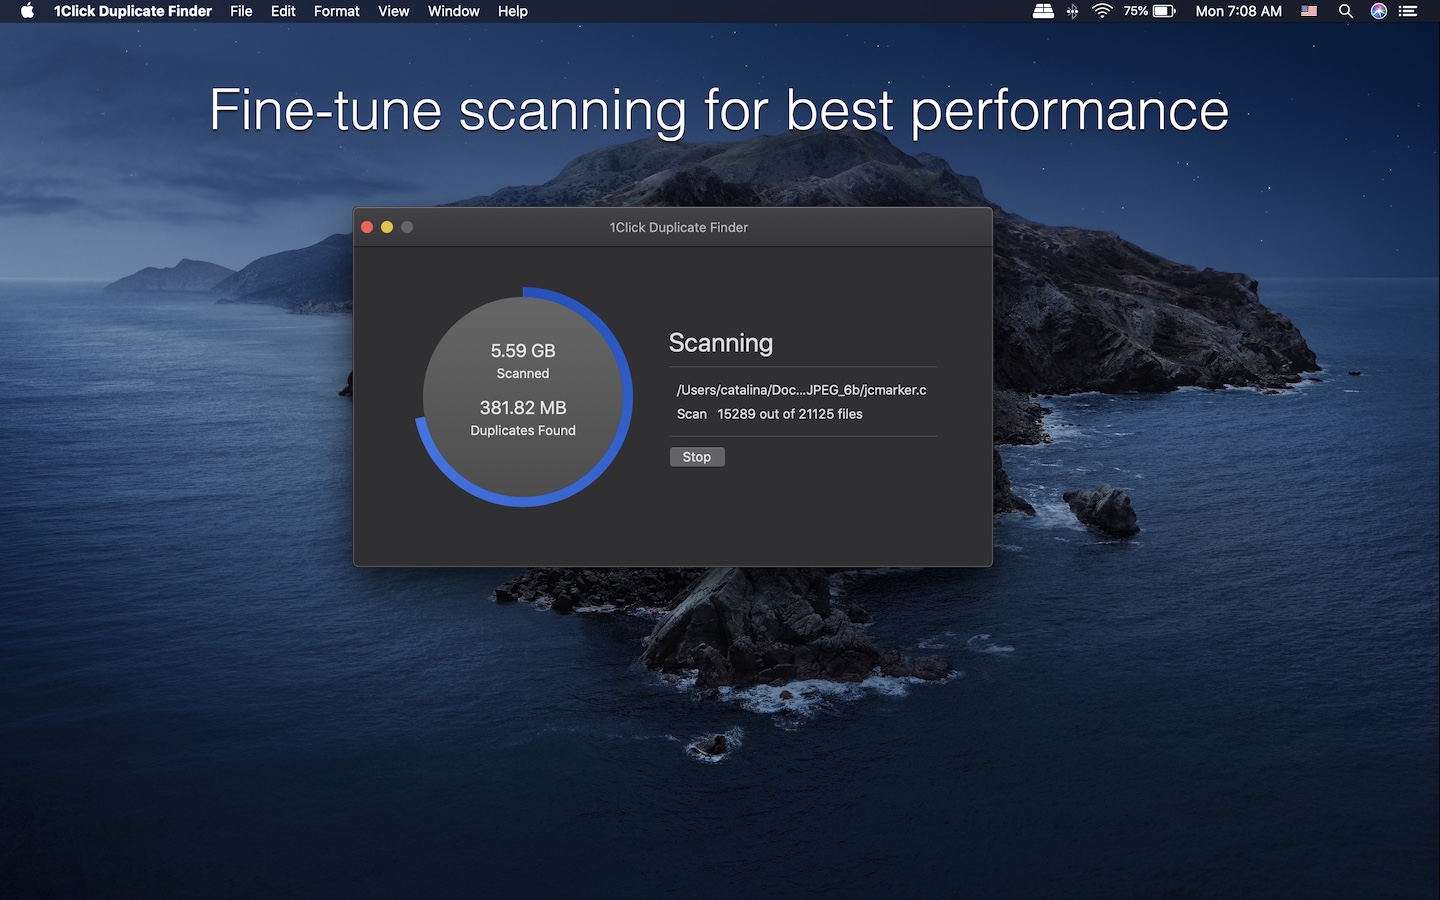This screenshot has height=900, width=1440.
Task: Click the US flag input source icon
Action: click(1309, 11)
